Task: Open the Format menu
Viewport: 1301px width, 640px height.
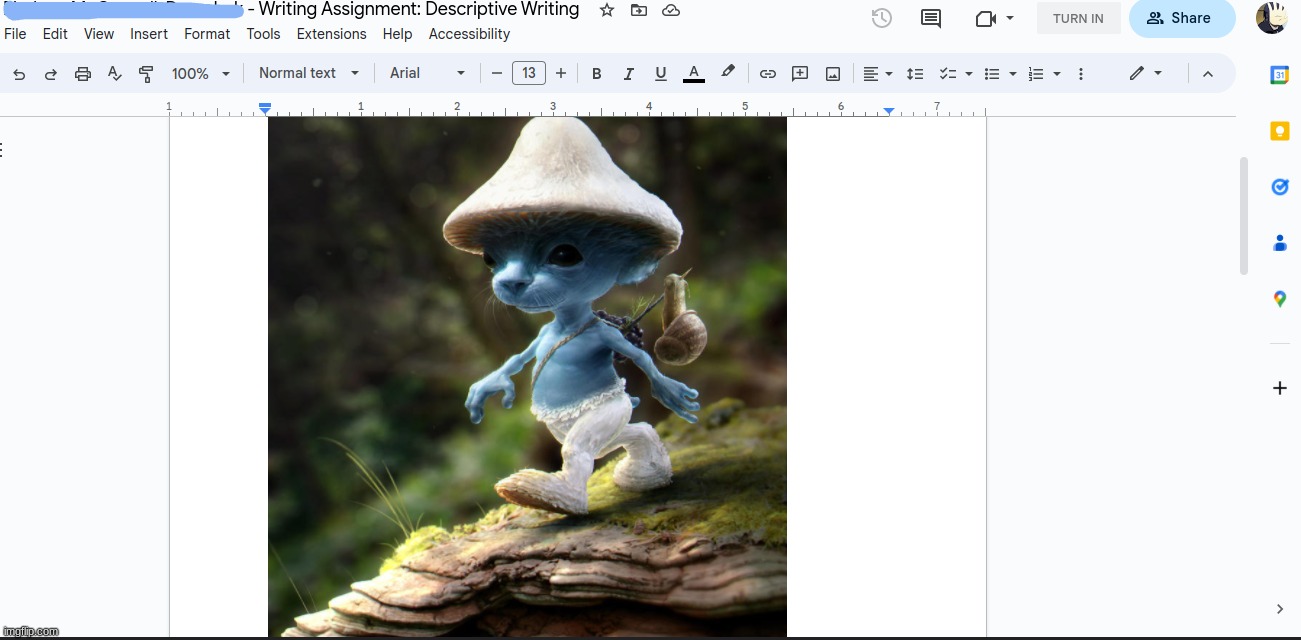Action: pyautogui.click(x=207, y=34)
